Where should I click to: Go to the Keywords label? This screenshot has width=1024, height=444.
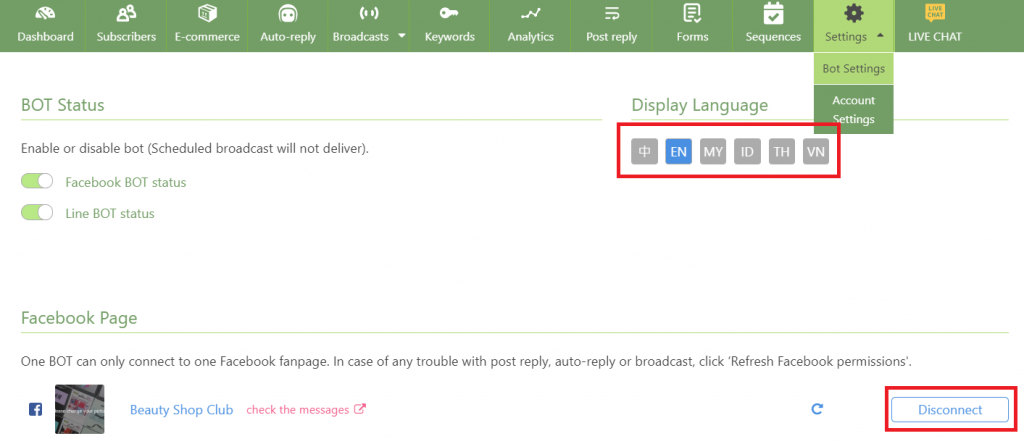point(449,37)
